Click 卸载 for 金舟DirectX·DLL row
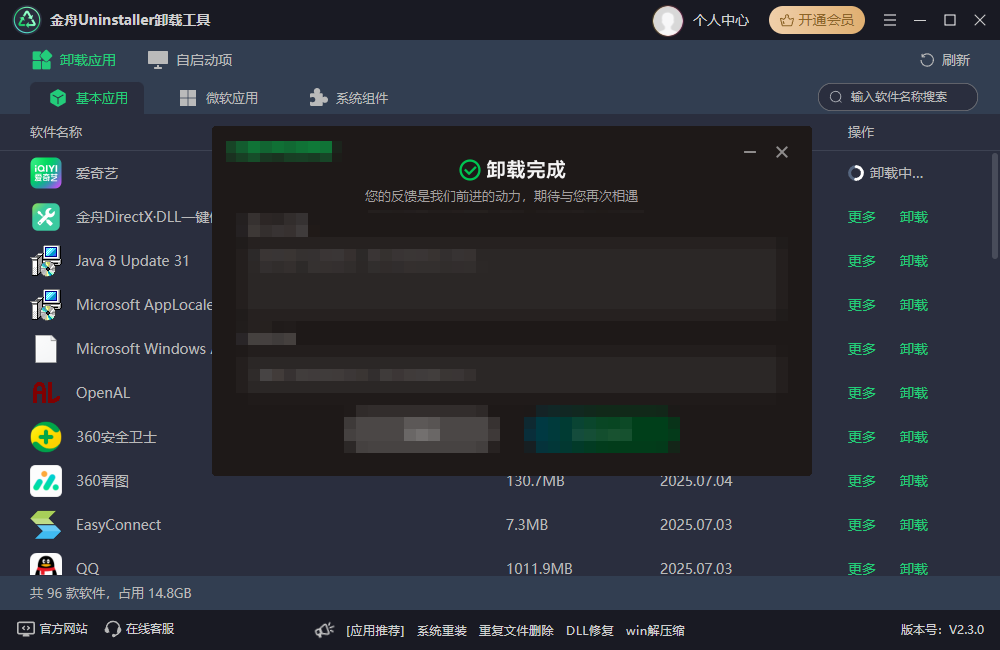Viewport: 1000px width, 650px height. pyautogui.click(x=913, y=217)
